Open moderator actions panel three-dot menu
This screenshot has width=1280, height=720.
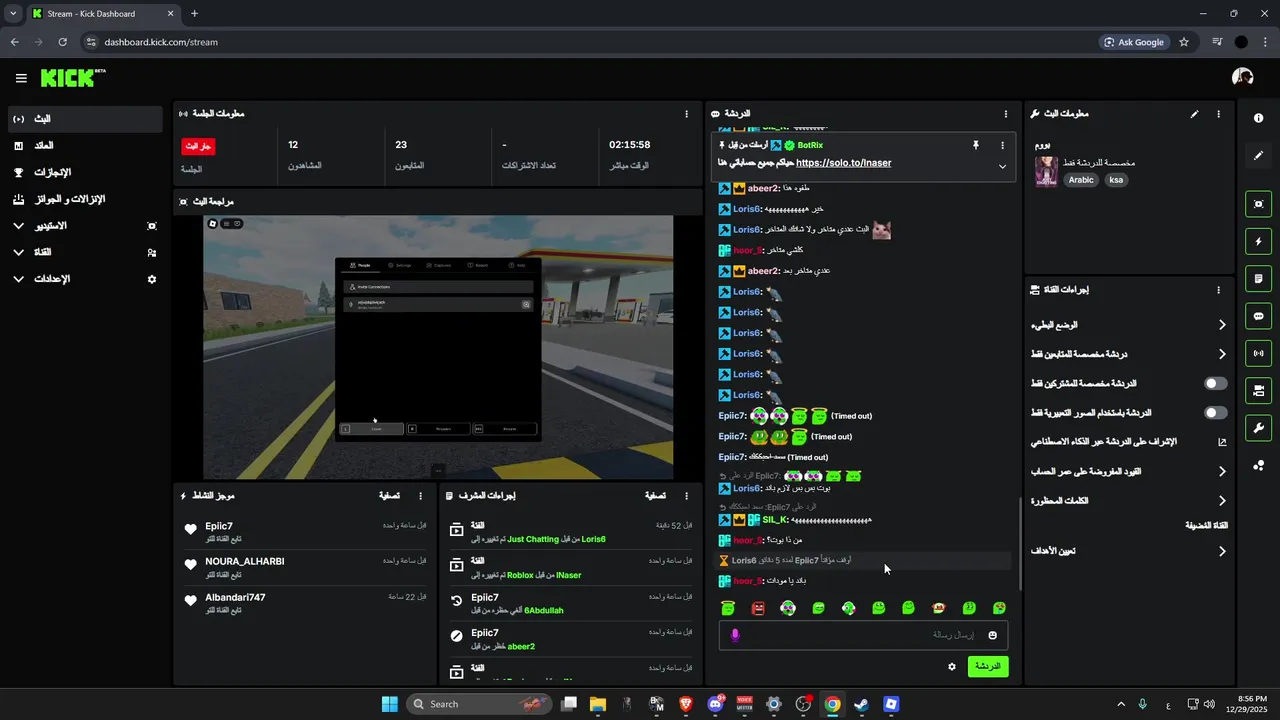[x=686, y=496]
